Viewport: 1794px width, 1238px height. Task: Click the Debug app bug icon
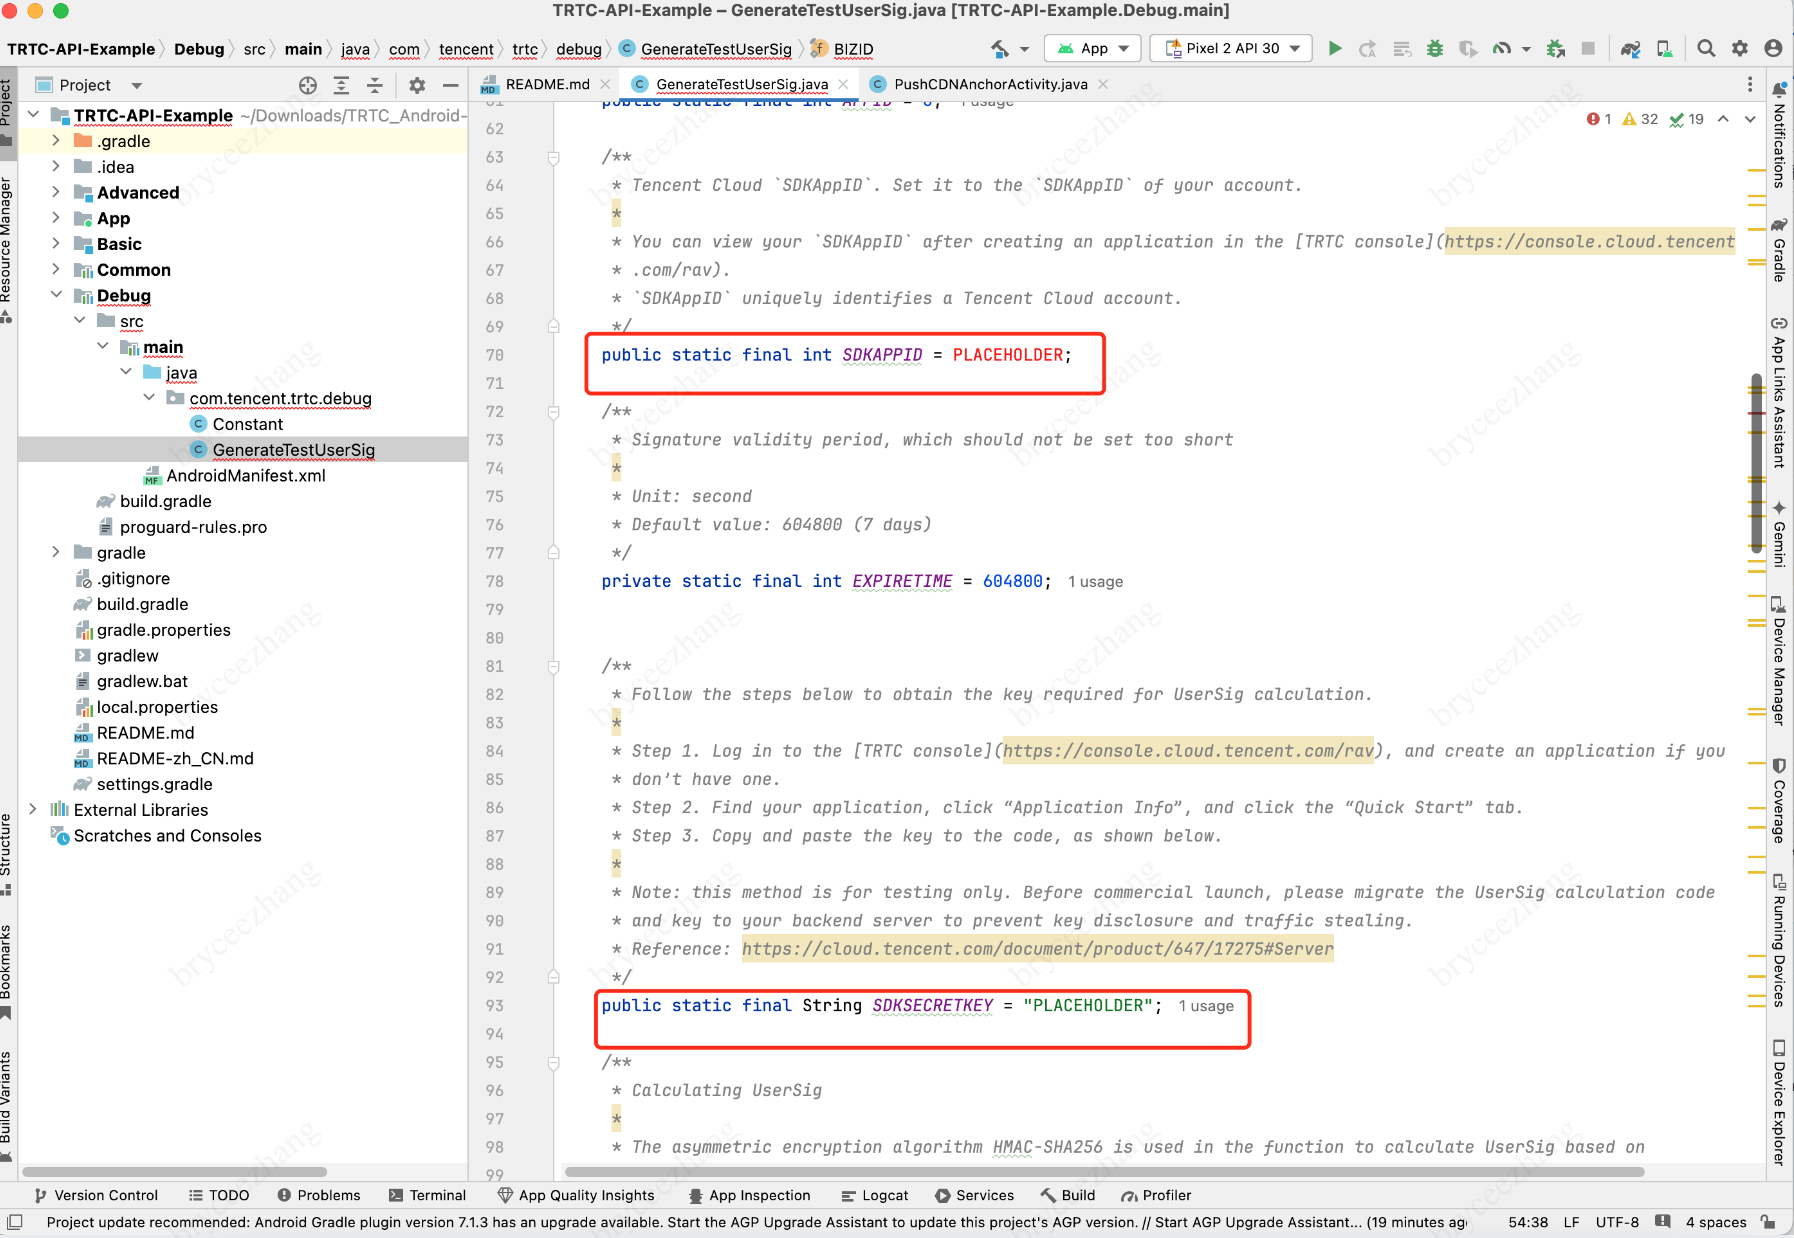coord(1435,48)
